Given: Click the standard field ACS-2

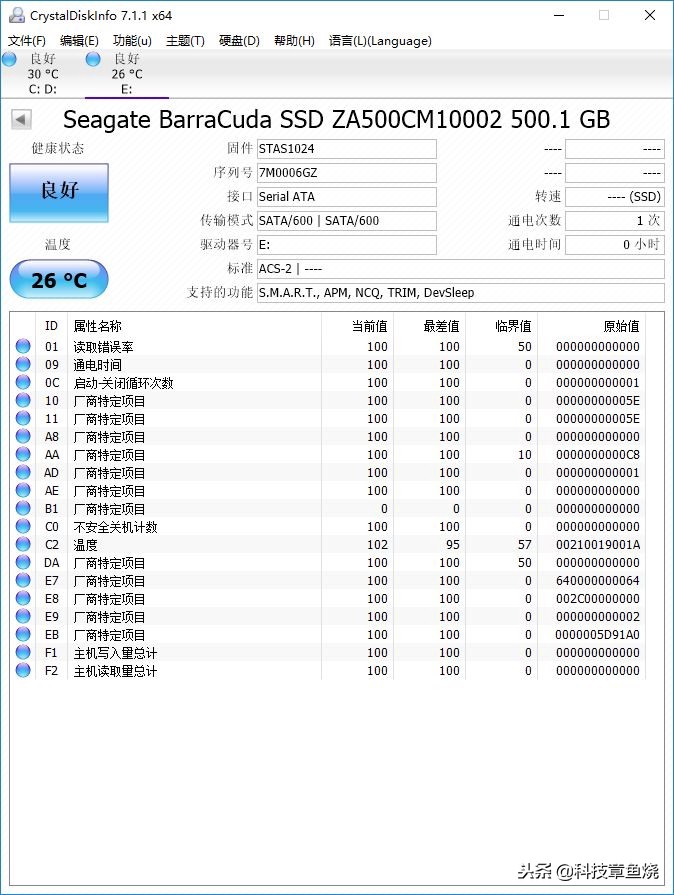Looking at the screenshot, I should [x=461, y=269].
